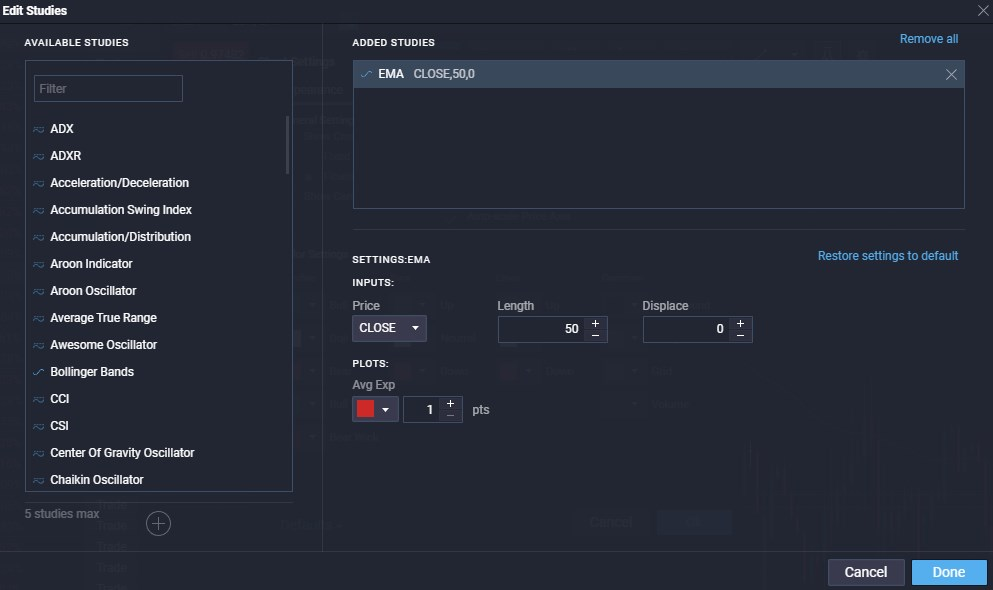This screenshot has height=590, width=993.
Task: Open the Price CLOSE dropdown
Action: 389,328
